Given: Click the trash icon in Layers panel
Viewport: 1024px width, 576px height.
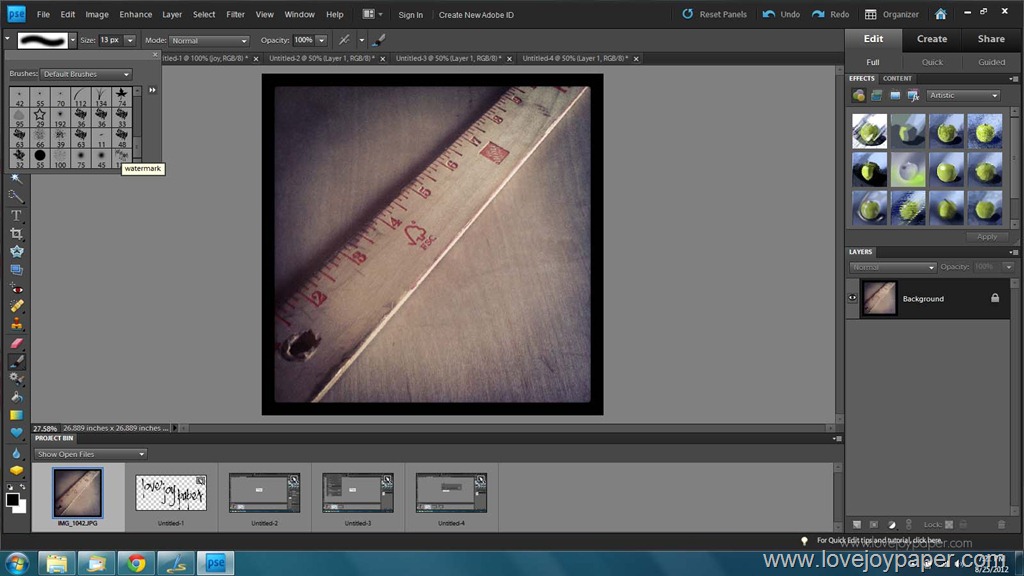Looking at the screenshot, I should (x=1001, y=524).
